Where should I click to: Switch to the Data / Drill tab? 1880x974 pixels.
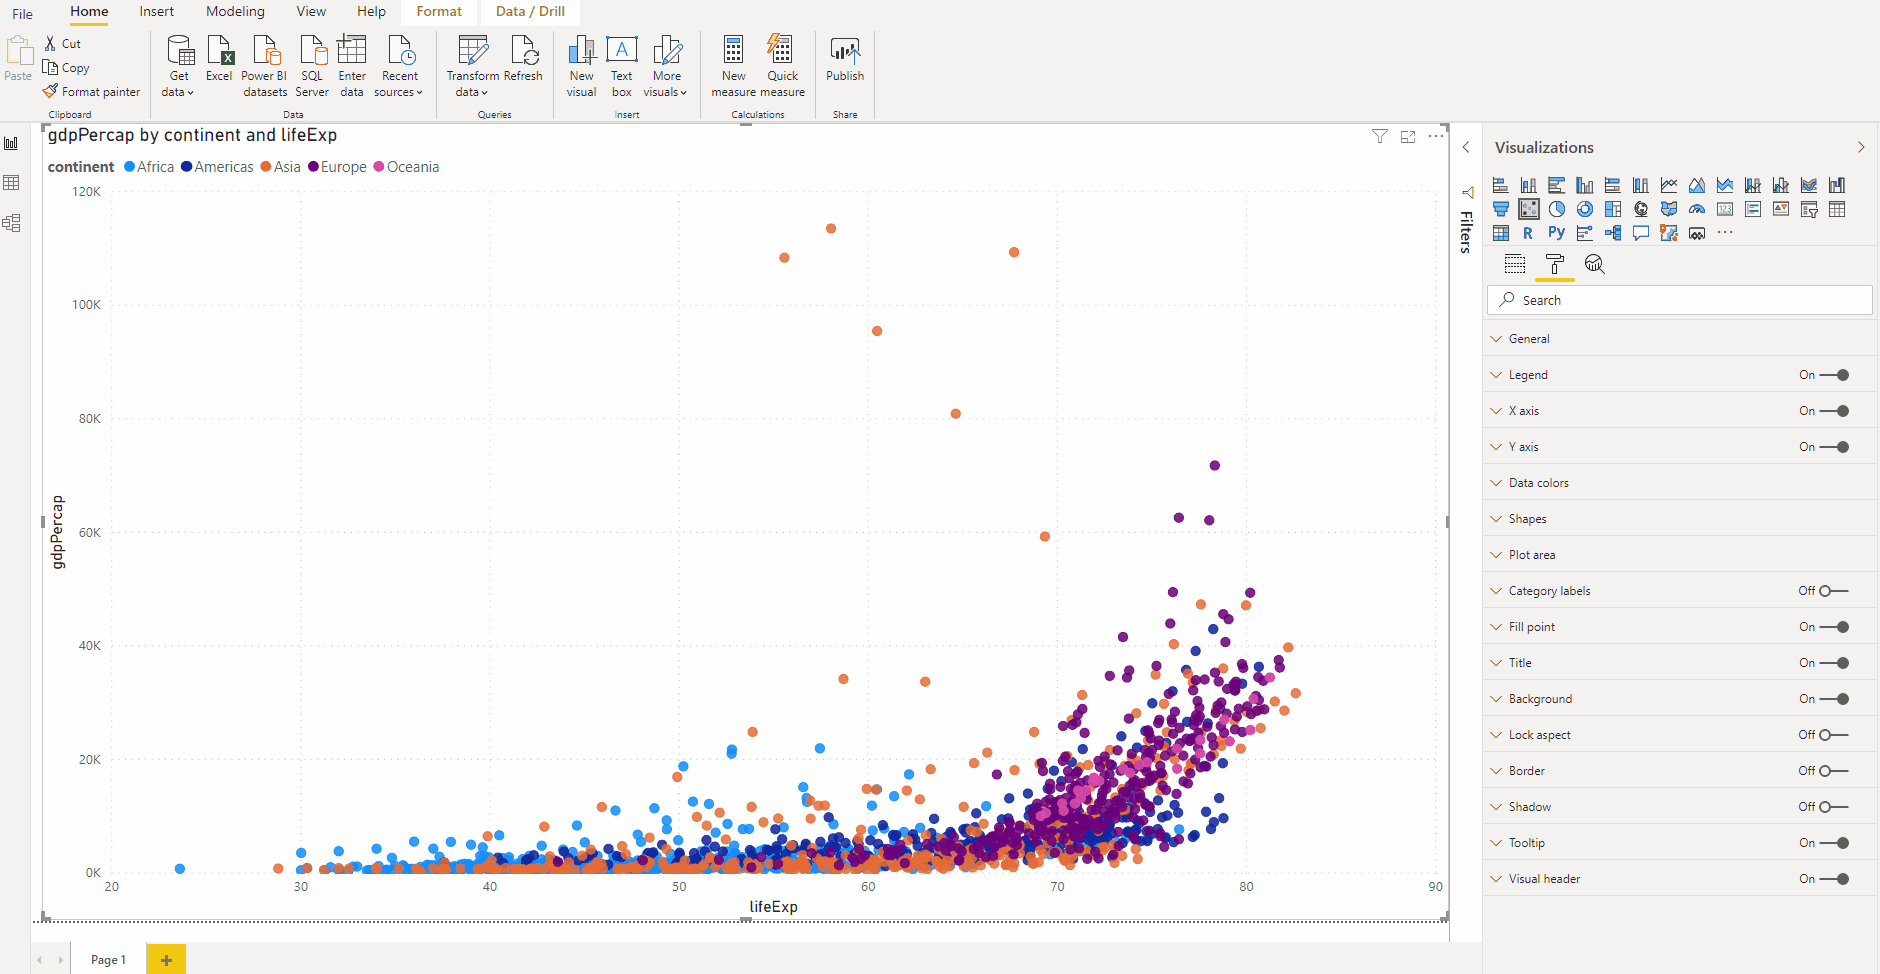[x=530, y=12]
